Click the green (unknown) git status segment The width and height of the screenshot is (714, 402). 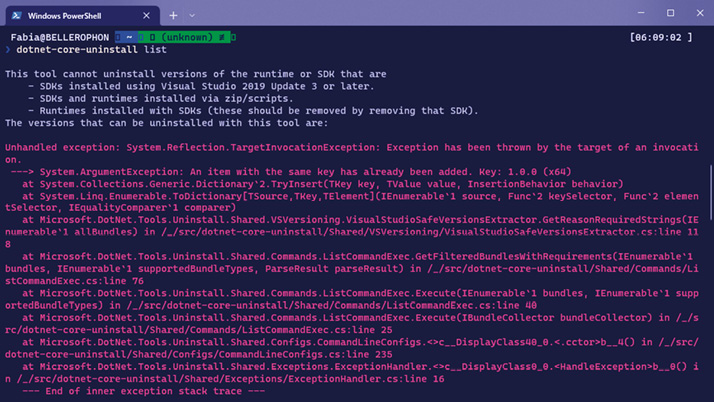point(184,37)
